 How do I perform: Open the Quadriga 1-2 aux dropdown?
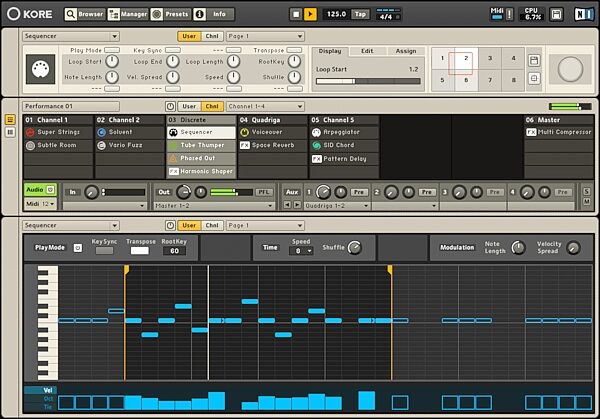point(337,206)
